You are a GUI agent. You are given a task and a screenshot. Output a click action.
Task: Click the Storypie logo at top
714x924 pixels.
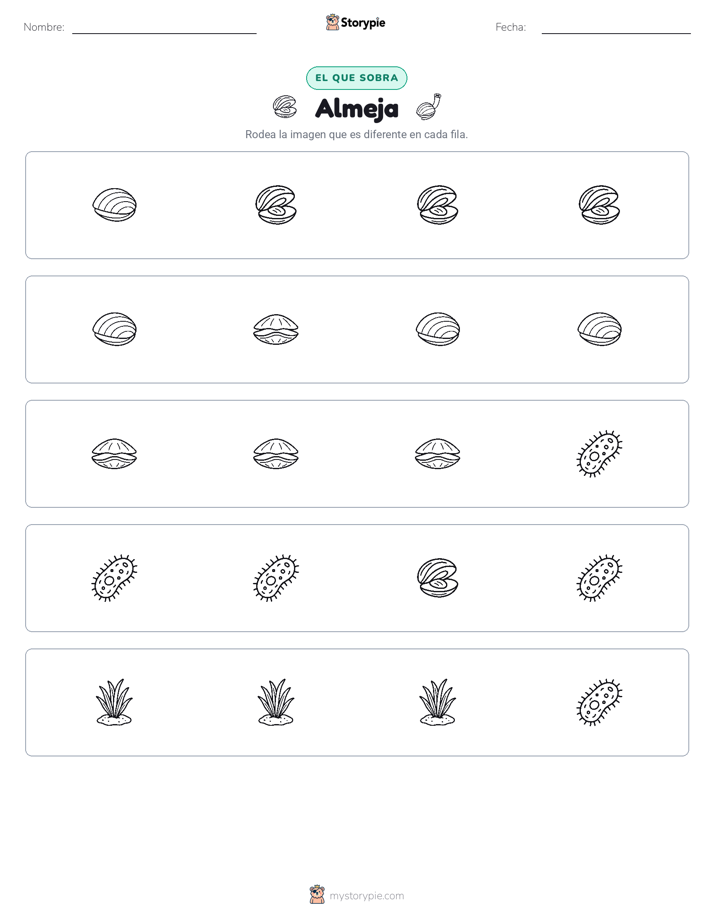tap(355, 23)
